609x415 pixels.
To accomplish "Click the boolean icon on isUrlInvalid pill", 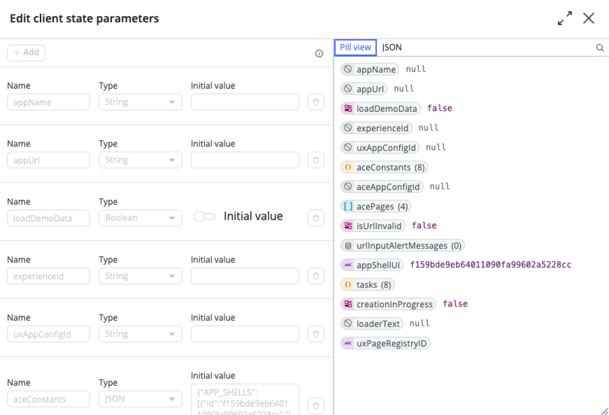I will (x=348, y=226).
